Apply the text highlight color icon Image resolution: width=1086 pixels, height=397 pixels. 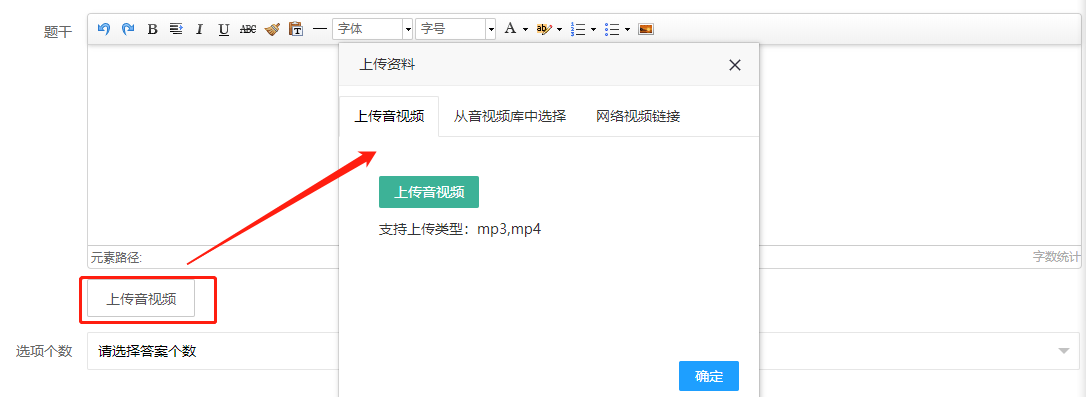point(544,29)
